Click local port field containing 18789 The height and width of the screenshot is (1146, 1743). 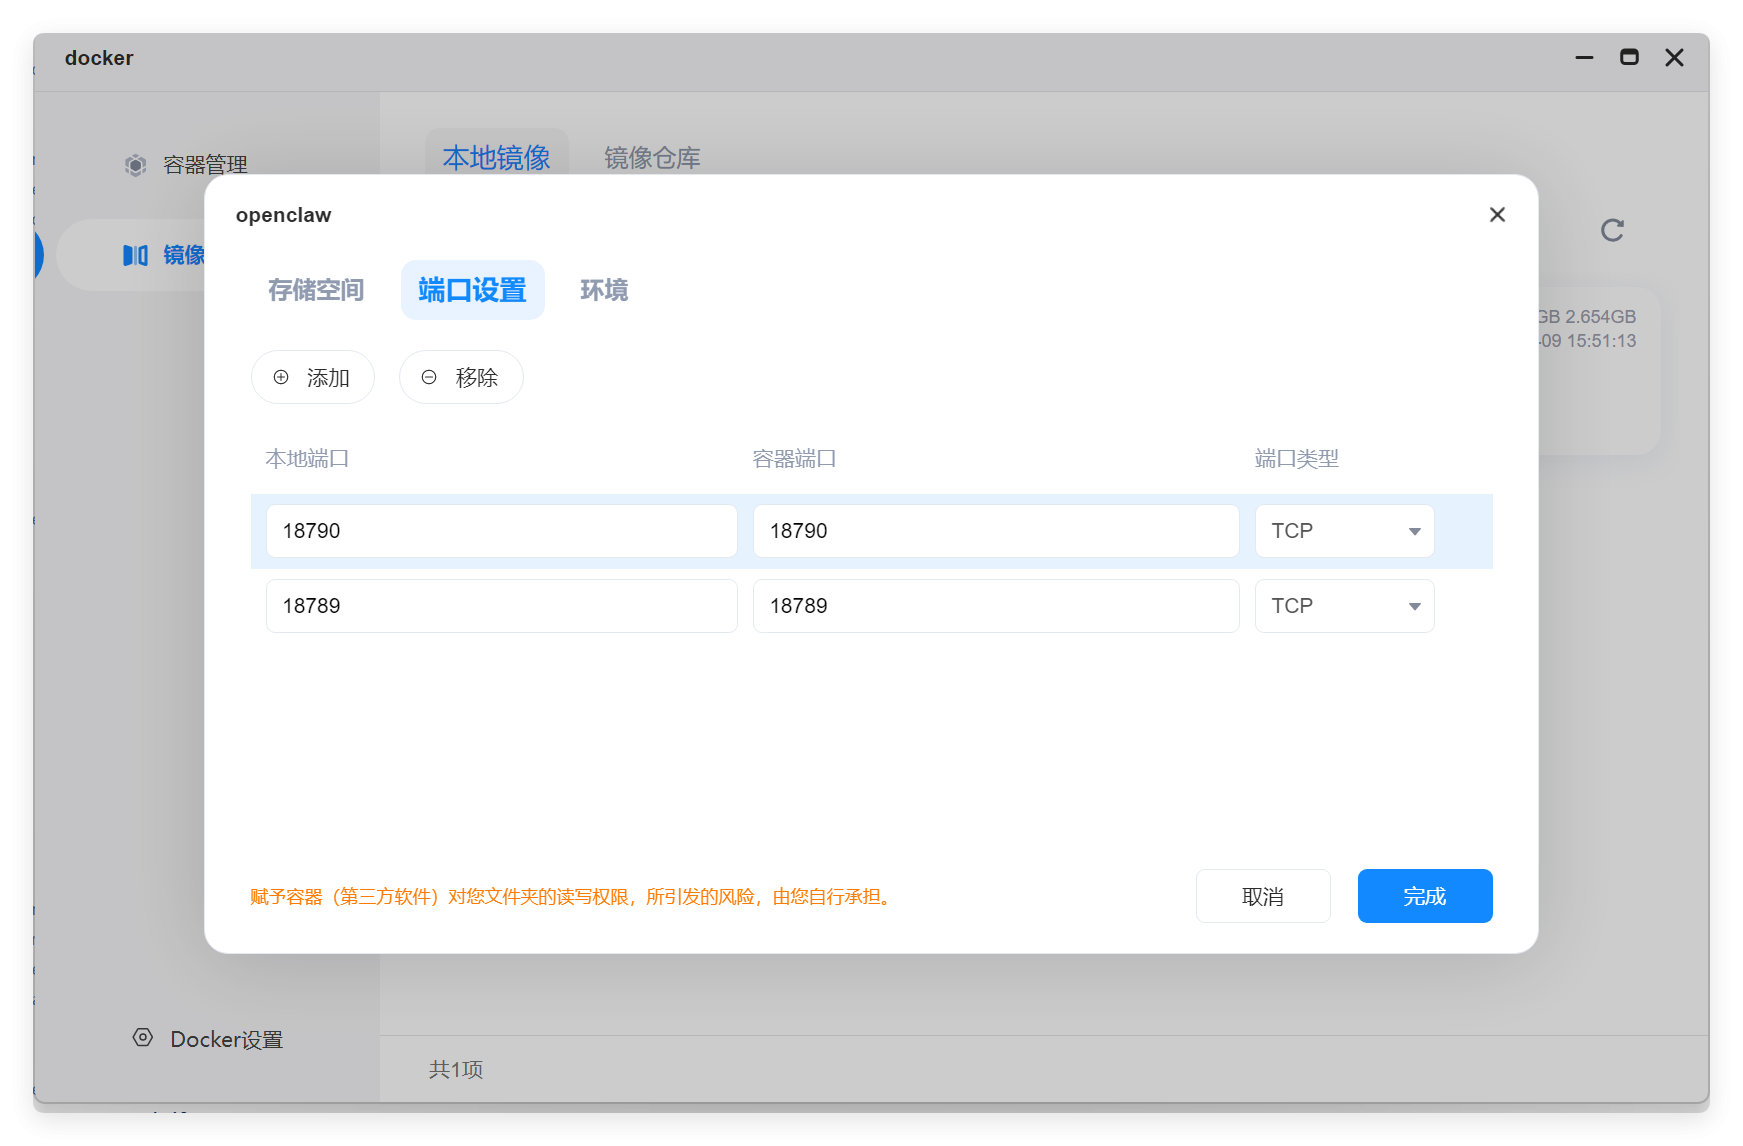(x=501, y=606)
